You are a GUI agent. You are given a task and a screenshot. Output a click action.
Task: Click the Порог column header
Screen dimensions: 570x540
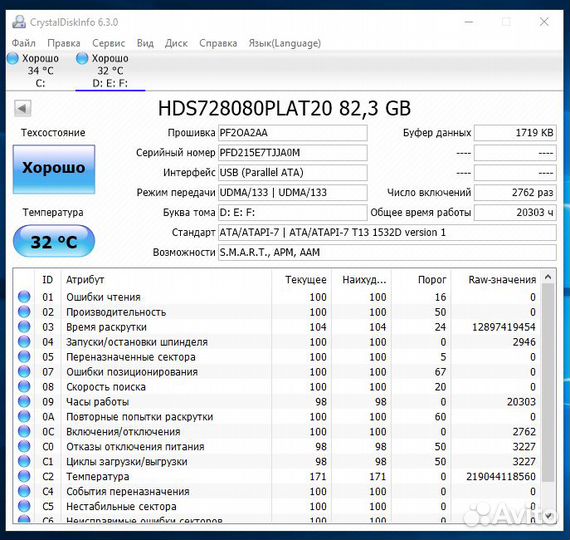click(x=421, y=280)
